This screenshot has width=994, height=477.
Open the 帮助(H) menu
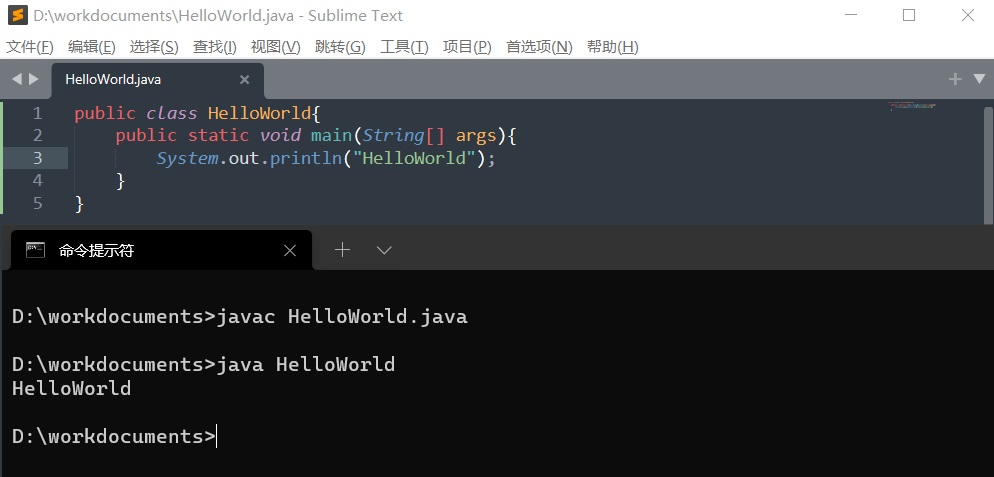[612, 47]
